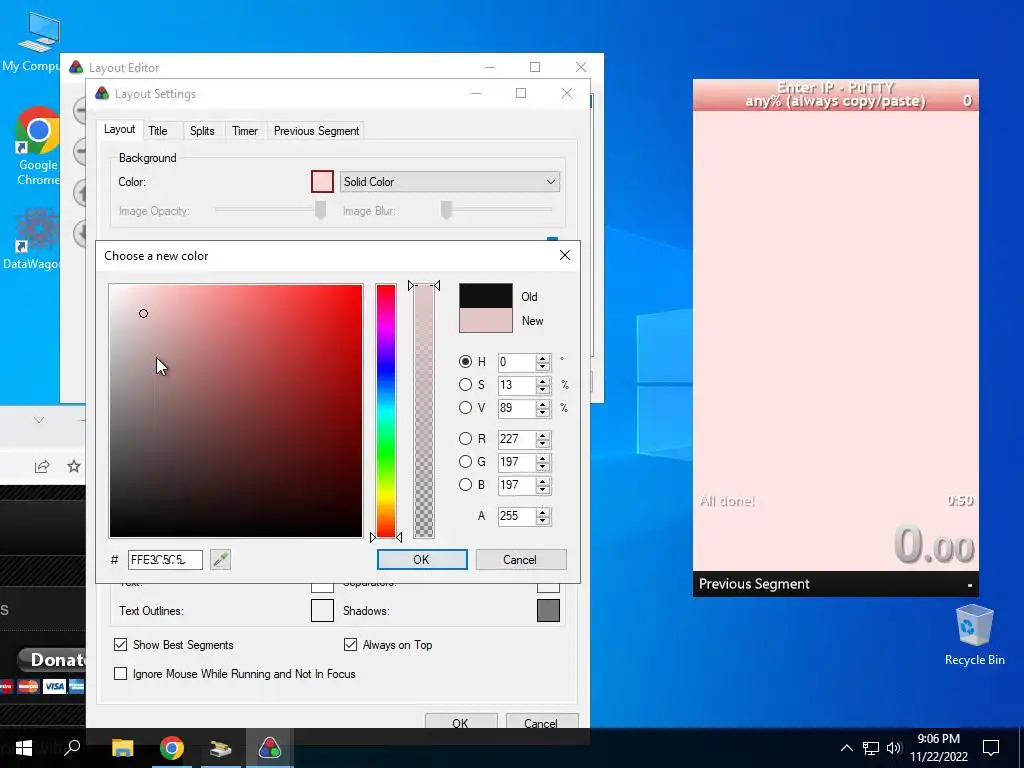The height and width of the screenshot is (768, 1024).
Task: Enable Ignore Mouse While Running checkbox
Action: pyautogui.click(x=120, y=673)
